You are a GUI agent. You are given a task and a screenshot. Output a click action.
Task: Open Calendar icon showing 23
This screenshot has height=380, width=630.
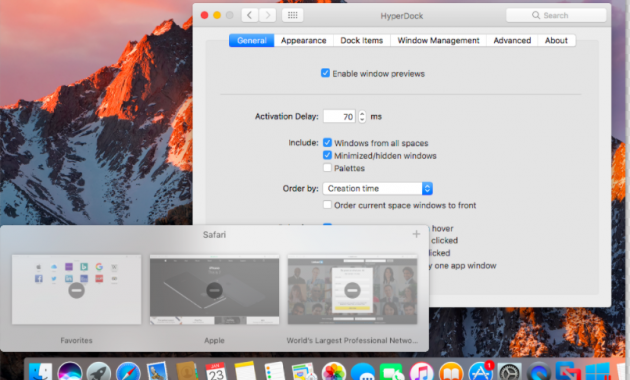[x=216, y=372]
